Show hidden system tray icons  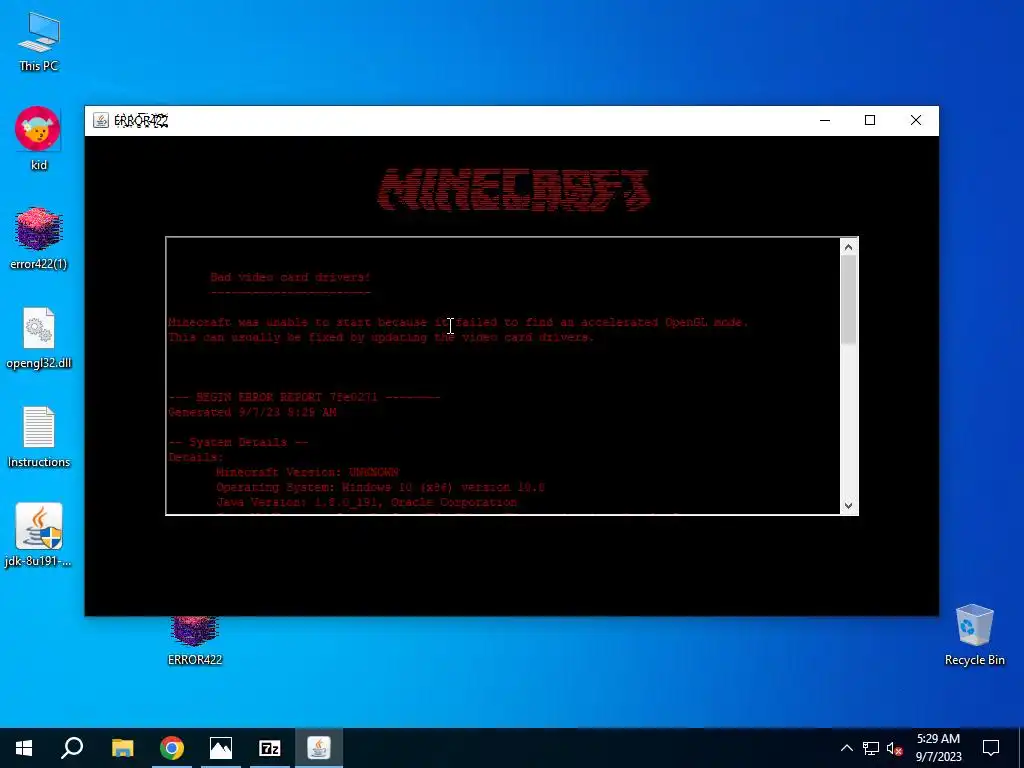846,748
